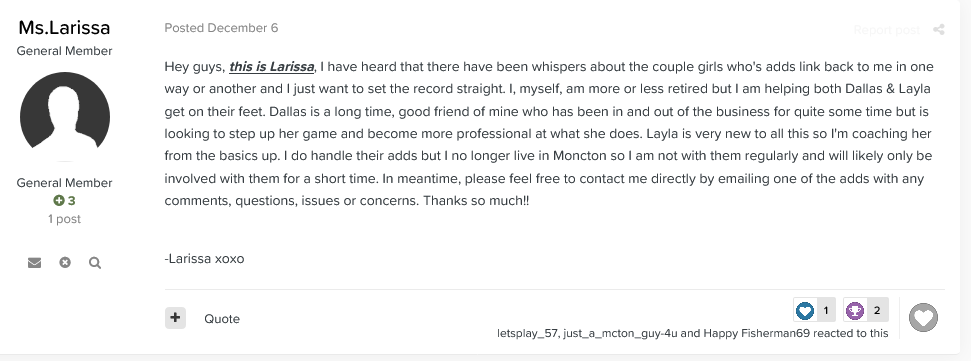Click the blue heart Like reaction icon
The height and width of the screenshot is (361, 971).
point(804,310)
